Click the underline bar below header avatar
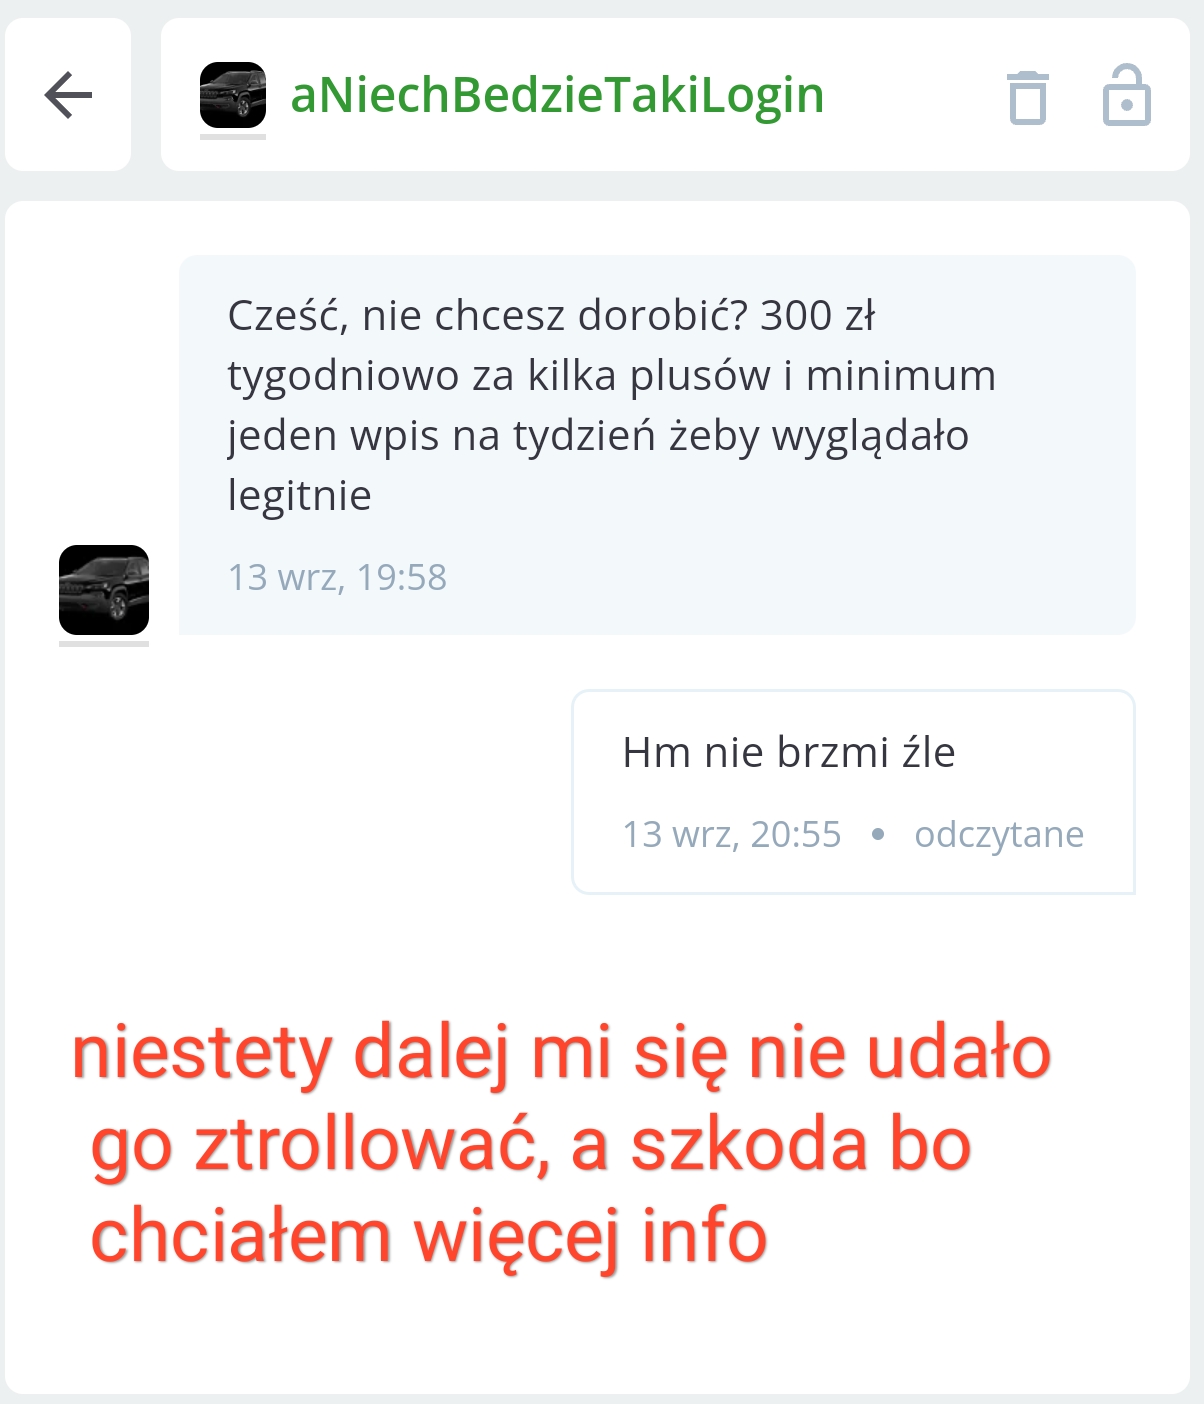This screenshot has height=1404, width=1204. [233, 137]
